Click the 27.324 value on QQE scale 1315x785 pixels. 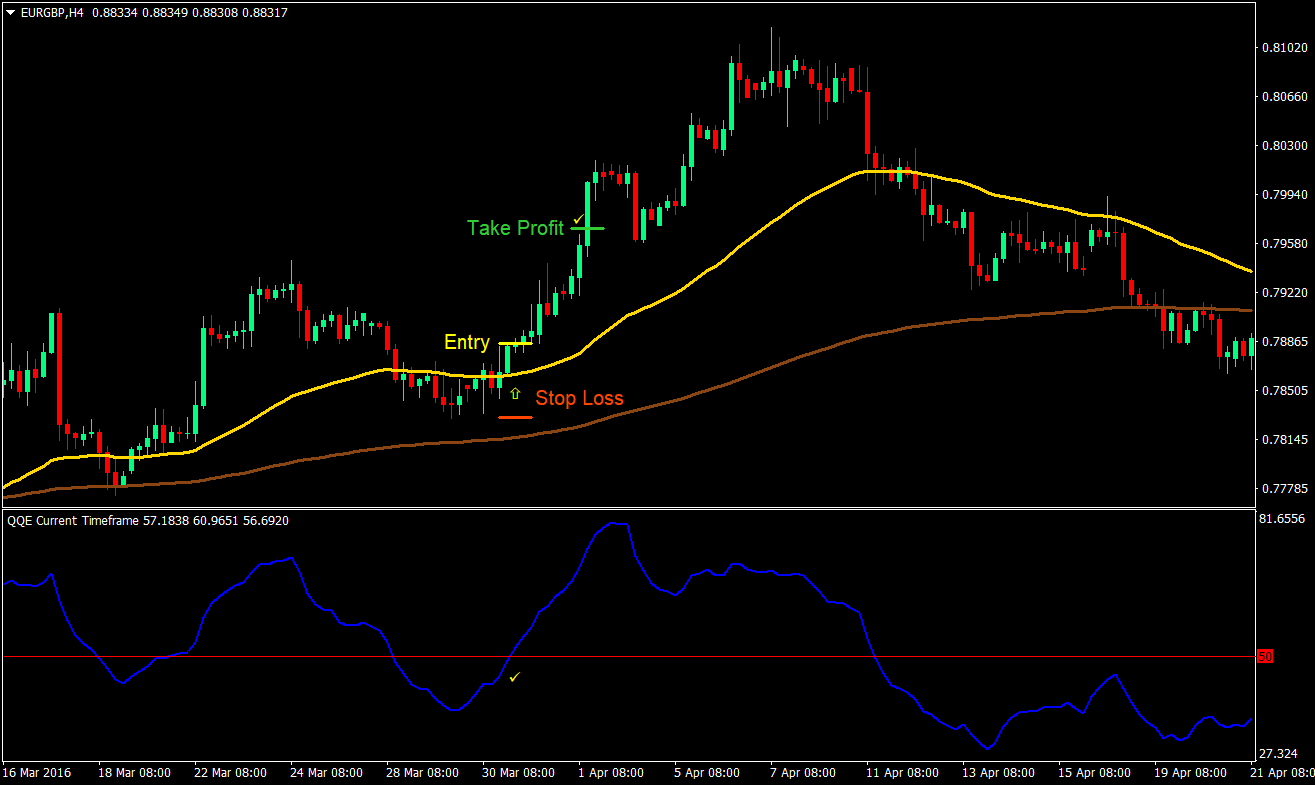(x=1280, y=753)
